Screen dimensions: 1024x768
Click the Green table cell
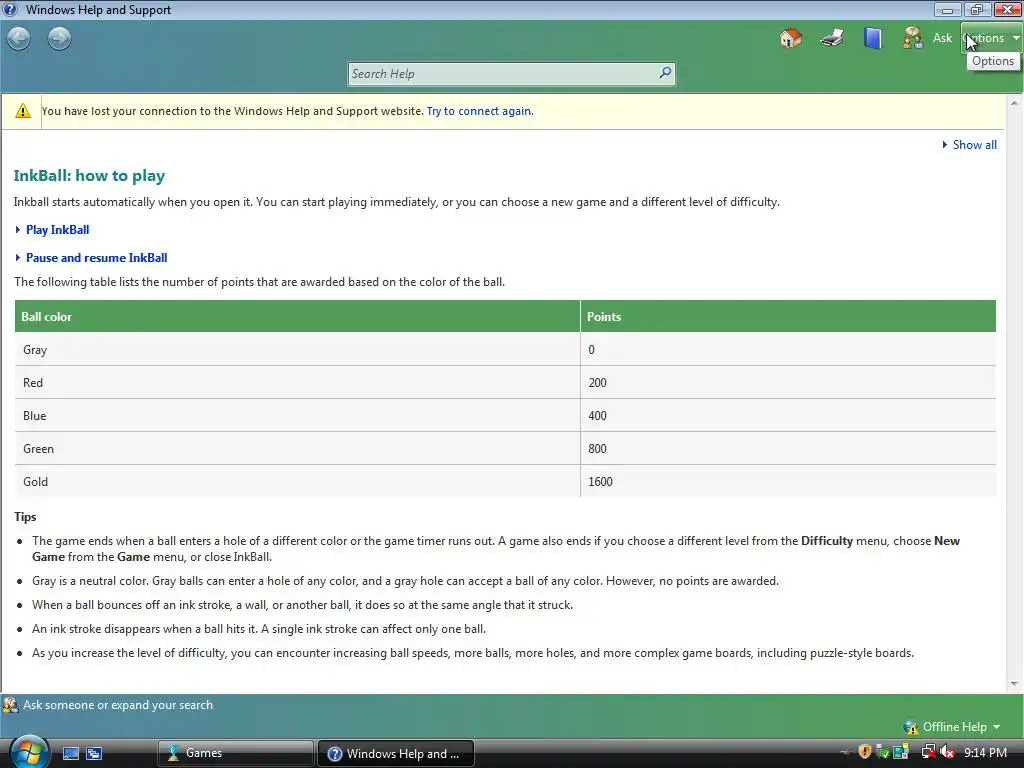pyautogui.click(x=297, y=449)
